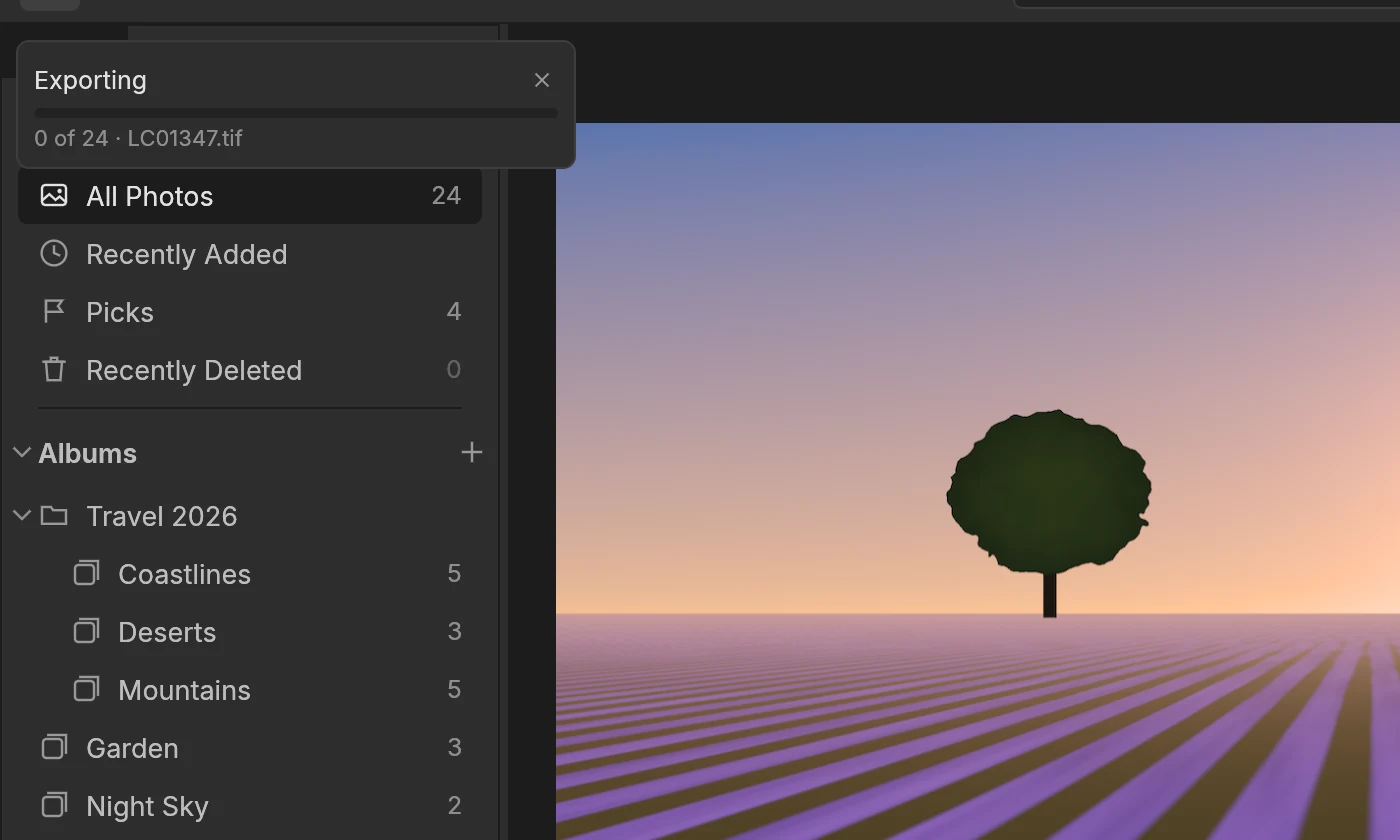
Task: Open the Night Sky album
Action: pyautogui.click(x=250, y=806)
